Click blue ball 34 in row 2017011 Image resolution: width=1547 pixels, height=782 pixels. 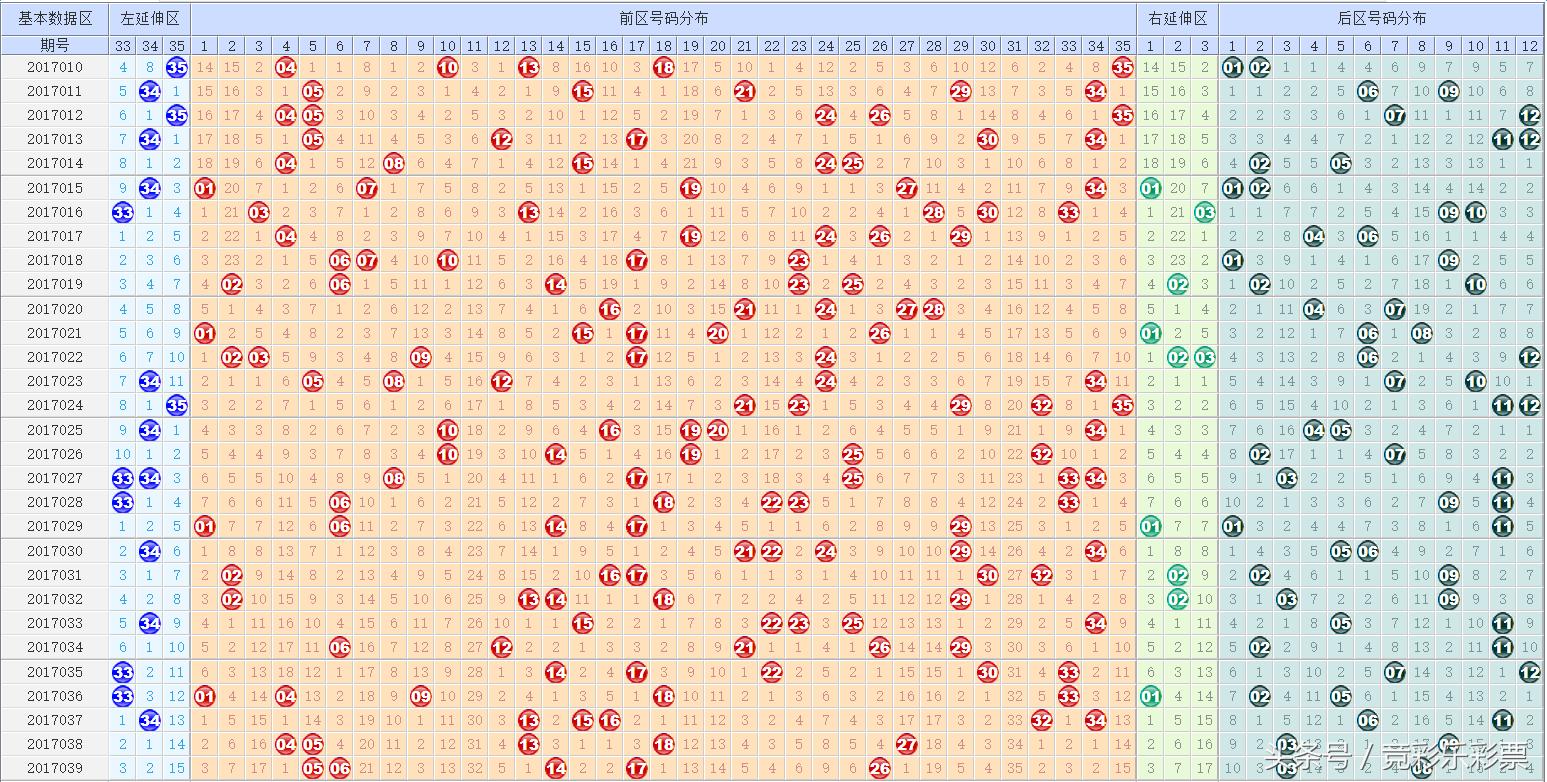(150, 92)
